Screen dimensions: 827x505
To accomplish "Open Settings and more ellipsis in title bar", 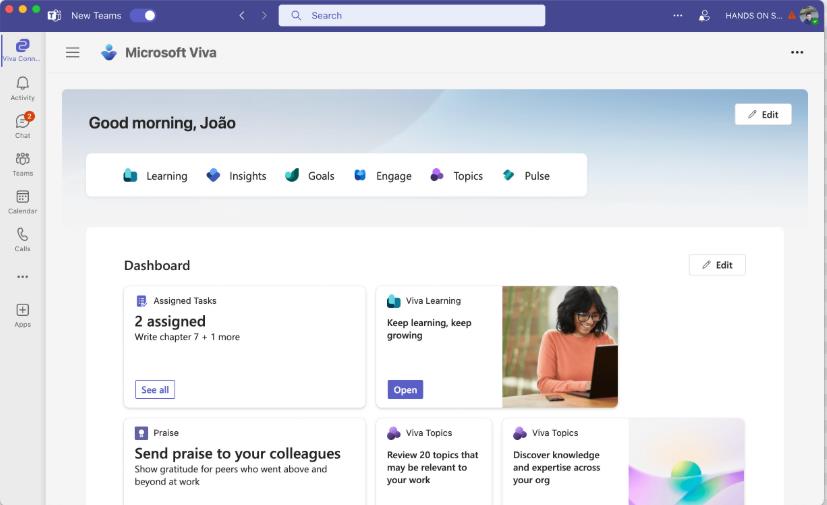I will click(678, 15).
